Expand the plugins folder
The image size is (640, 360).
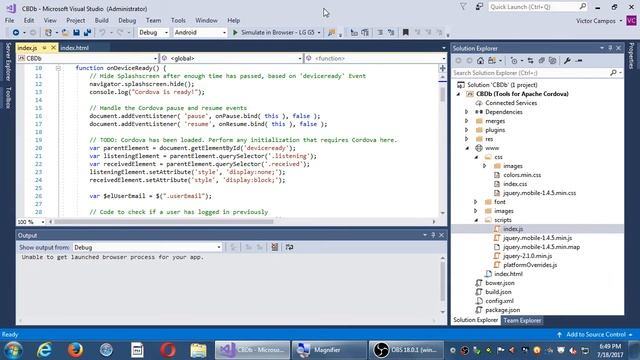pyautogui.click(x=467, y=130)
